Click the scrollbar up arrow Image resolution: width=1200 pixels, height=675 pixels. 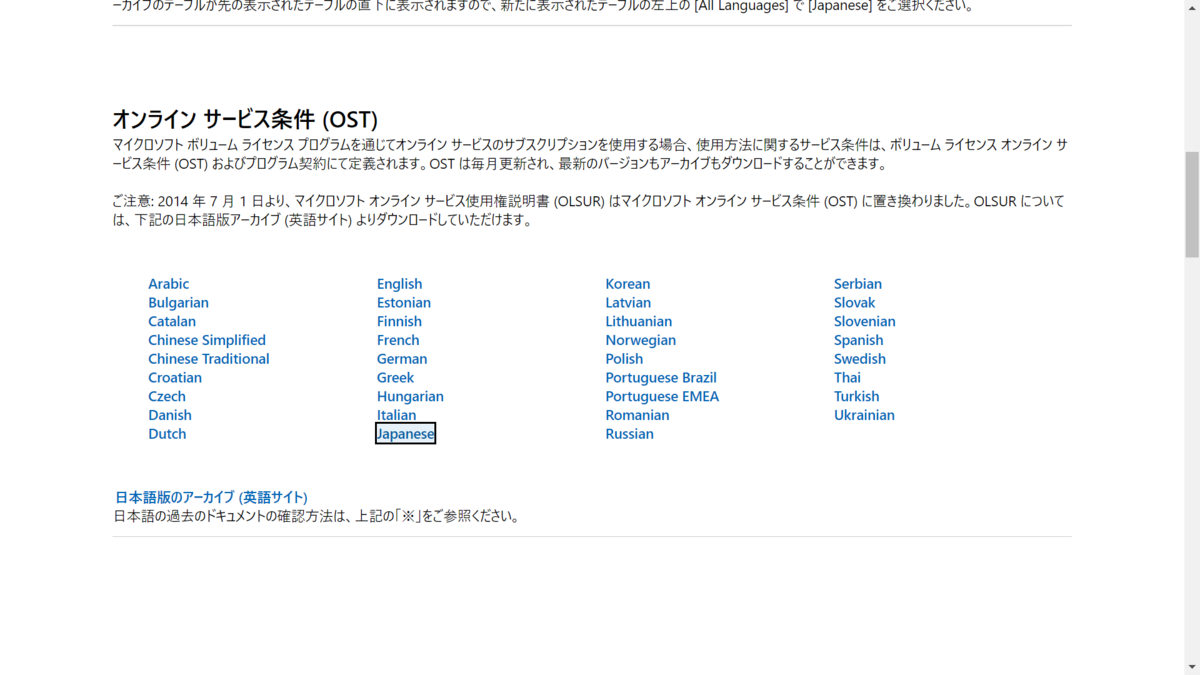click(1191, 8)
